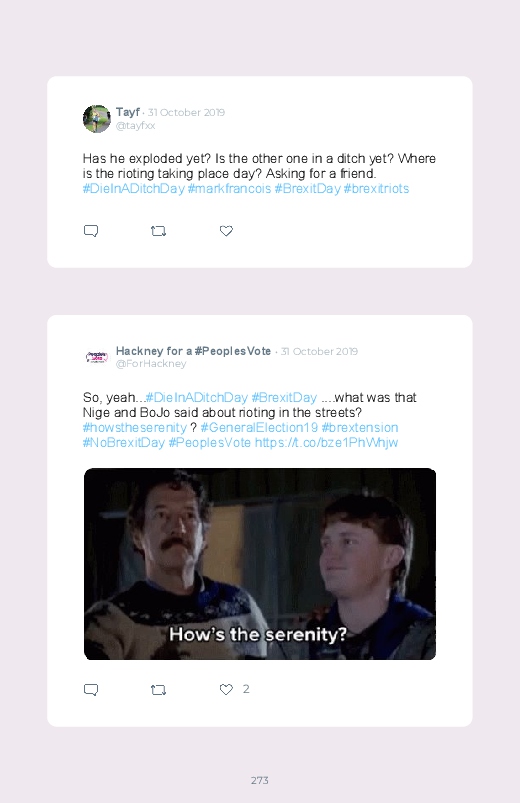Open the #markfrancois hashtag
The width and height of the screenshot is (520, 803).
click(x=229, y=188)
